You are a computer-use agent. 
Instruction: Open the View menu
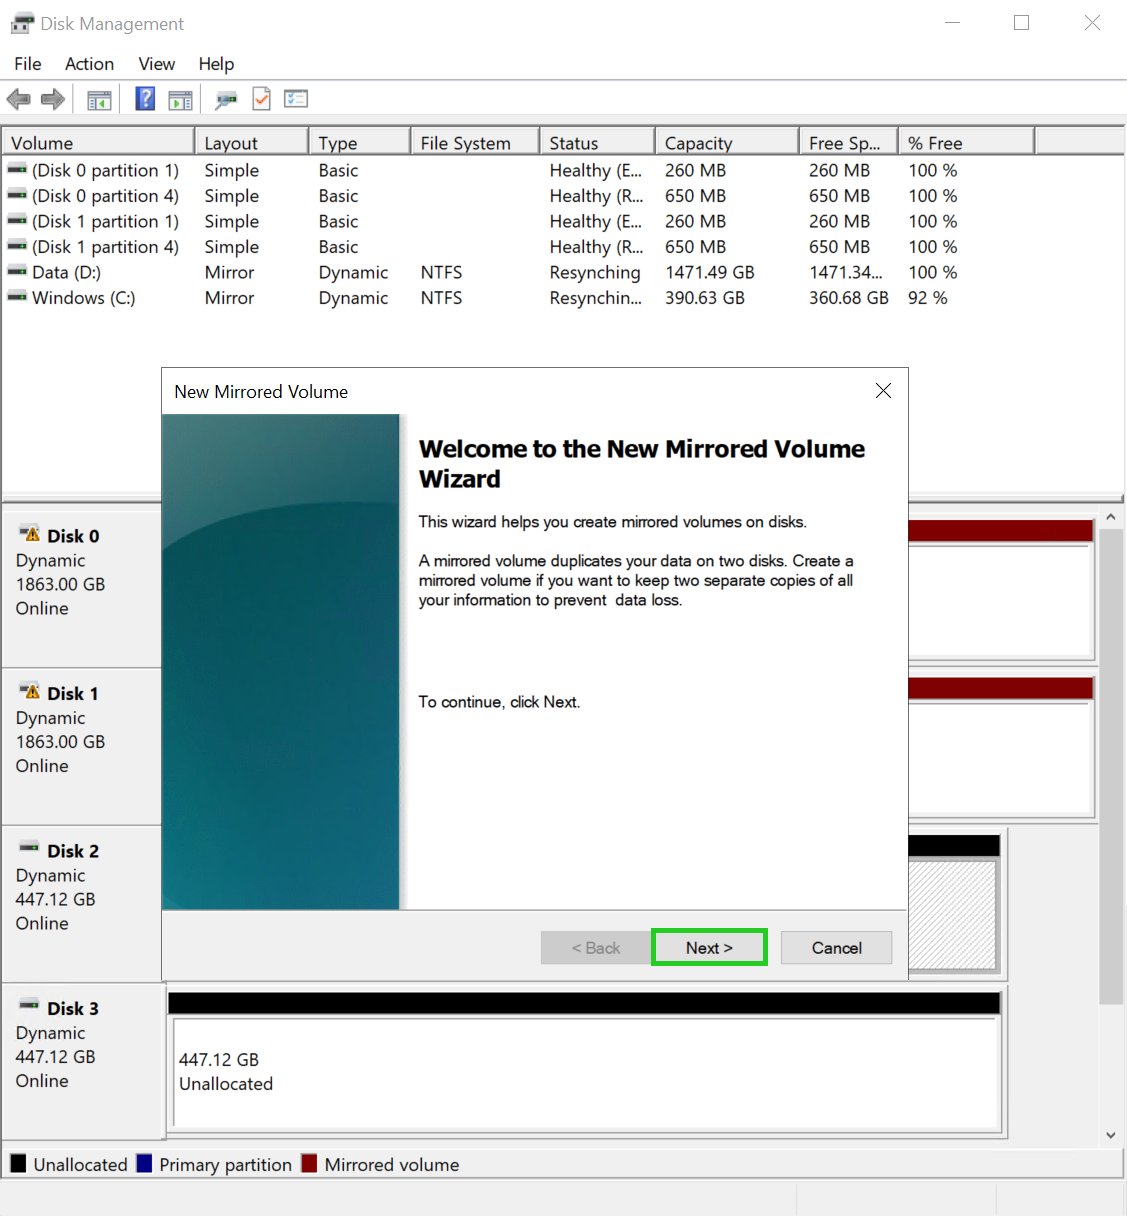[x=156, y=63]
